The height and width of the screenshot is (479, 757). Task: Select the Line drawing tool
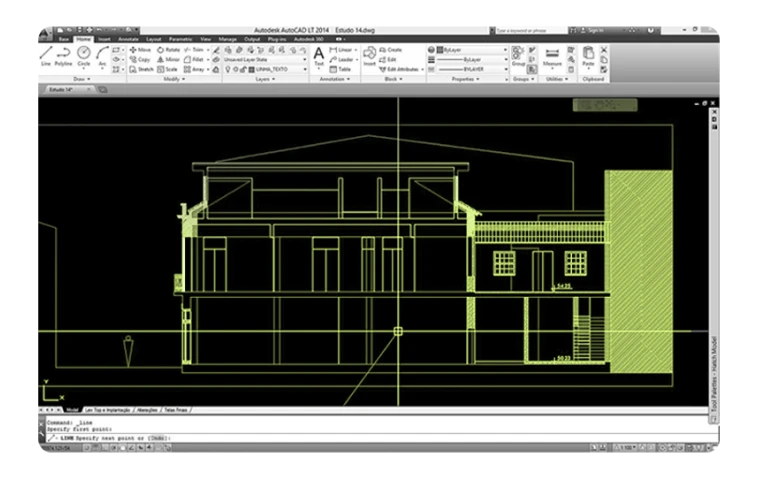coord(46,56)
